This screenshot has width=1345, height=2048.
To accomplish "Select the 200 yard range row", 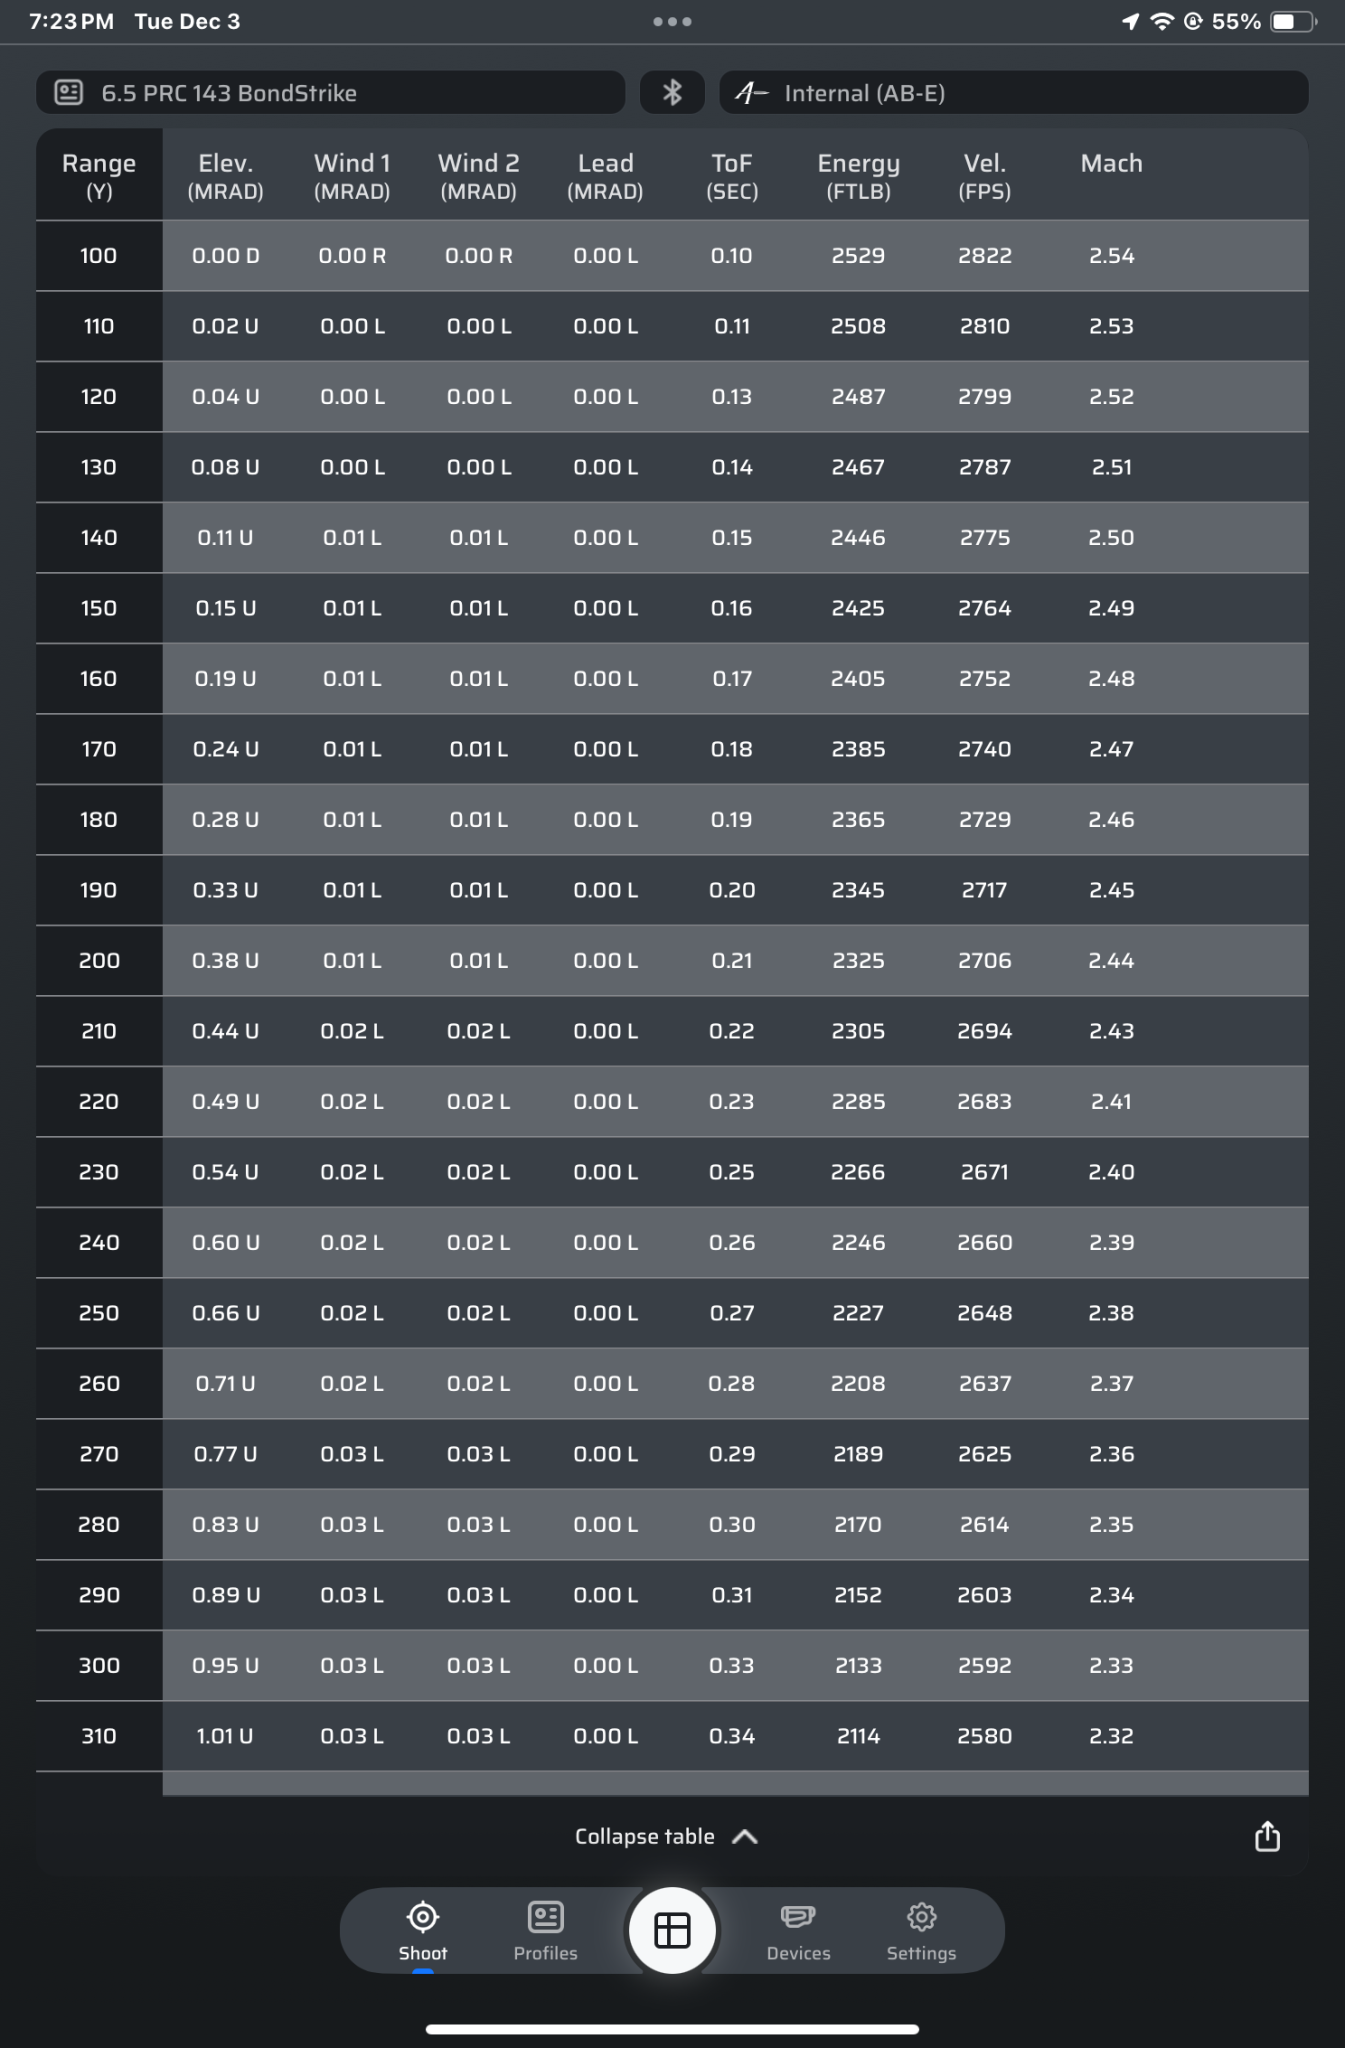I will pos(99,961).
